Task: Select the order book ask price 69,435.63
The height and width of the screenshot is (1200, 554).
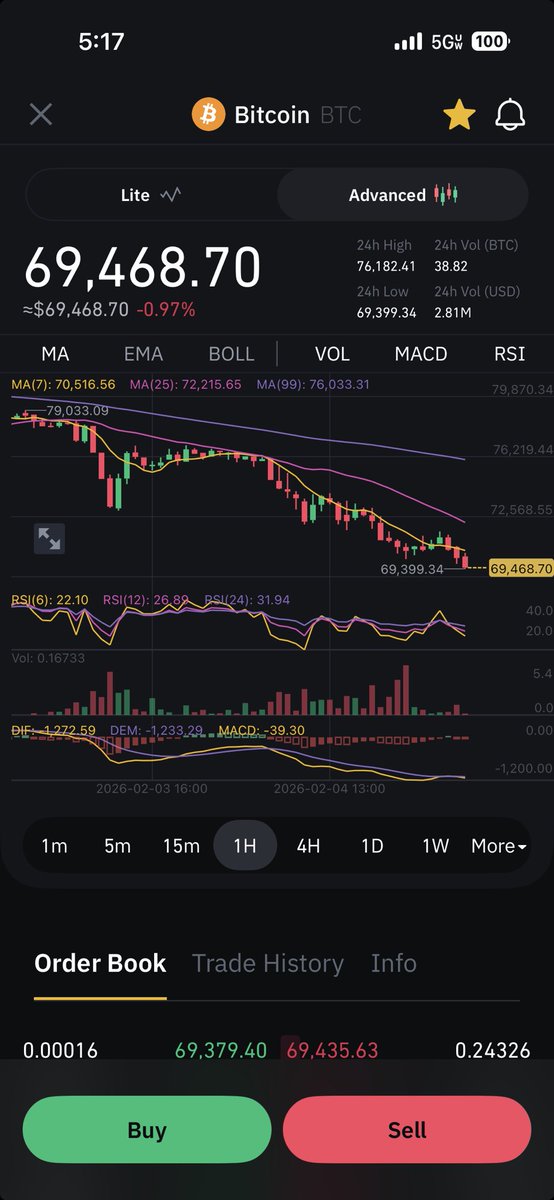Action: [332, 1050]
